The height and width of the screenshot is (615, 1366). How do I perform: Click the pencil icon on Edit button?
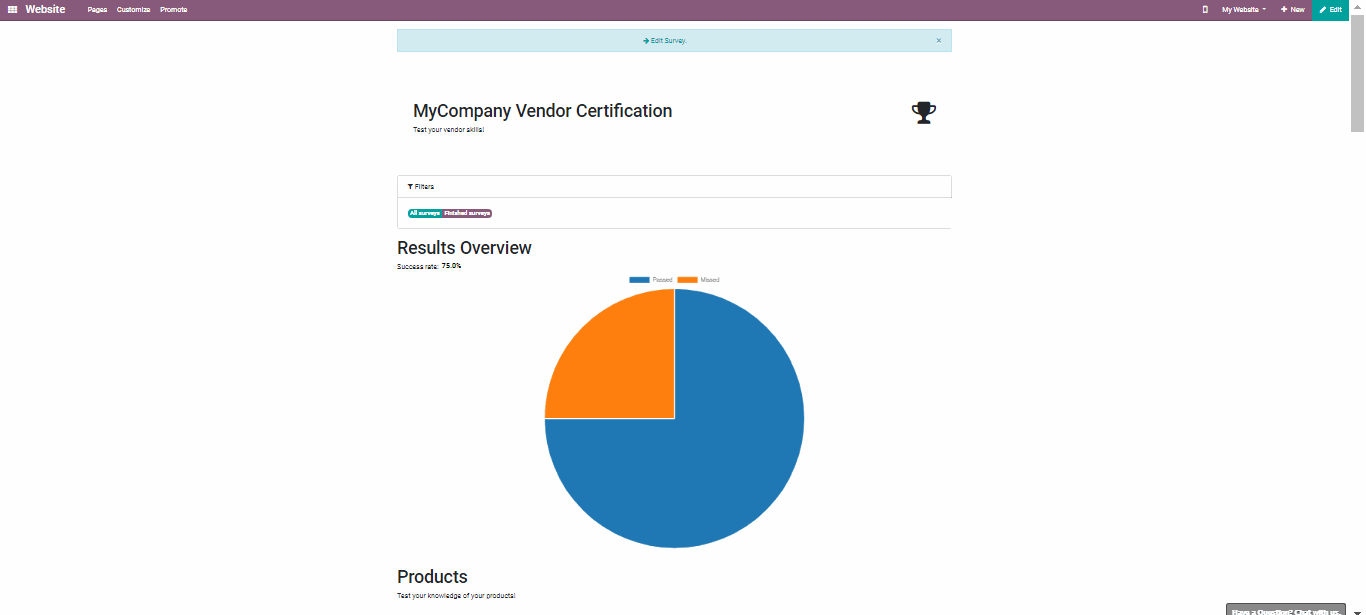click(1323, 9)
